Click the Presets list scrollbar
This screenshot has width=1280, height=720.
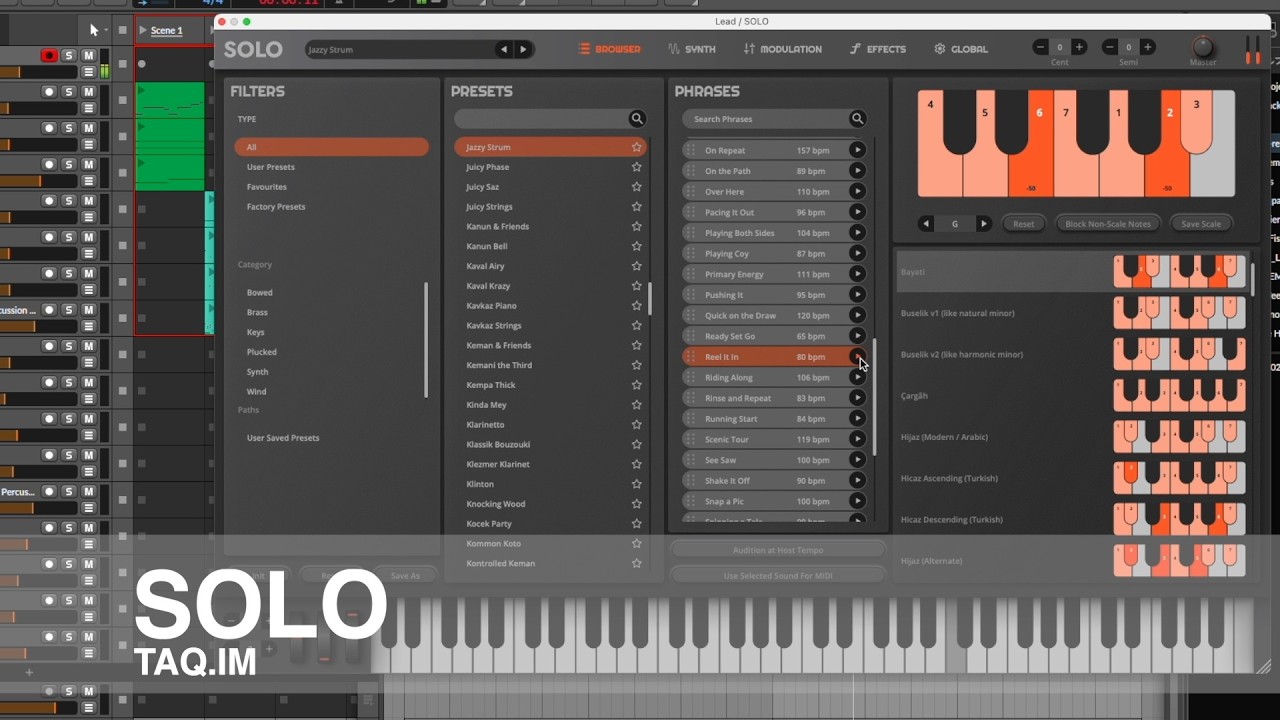click(650, 298)
